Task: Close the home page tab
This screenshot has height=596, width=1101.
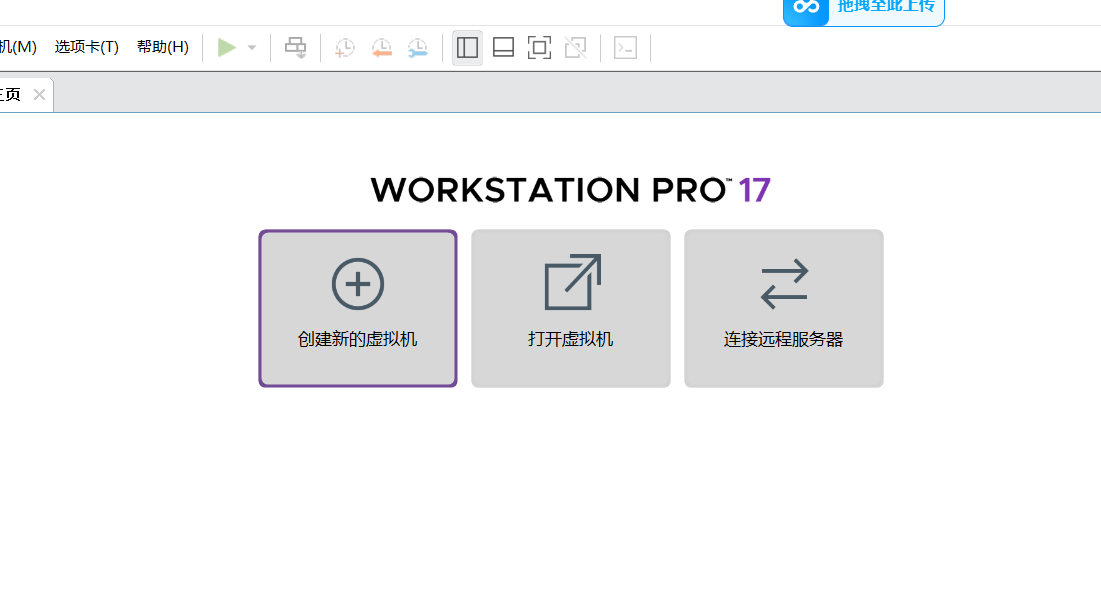Action: click(x=39, y=94)
